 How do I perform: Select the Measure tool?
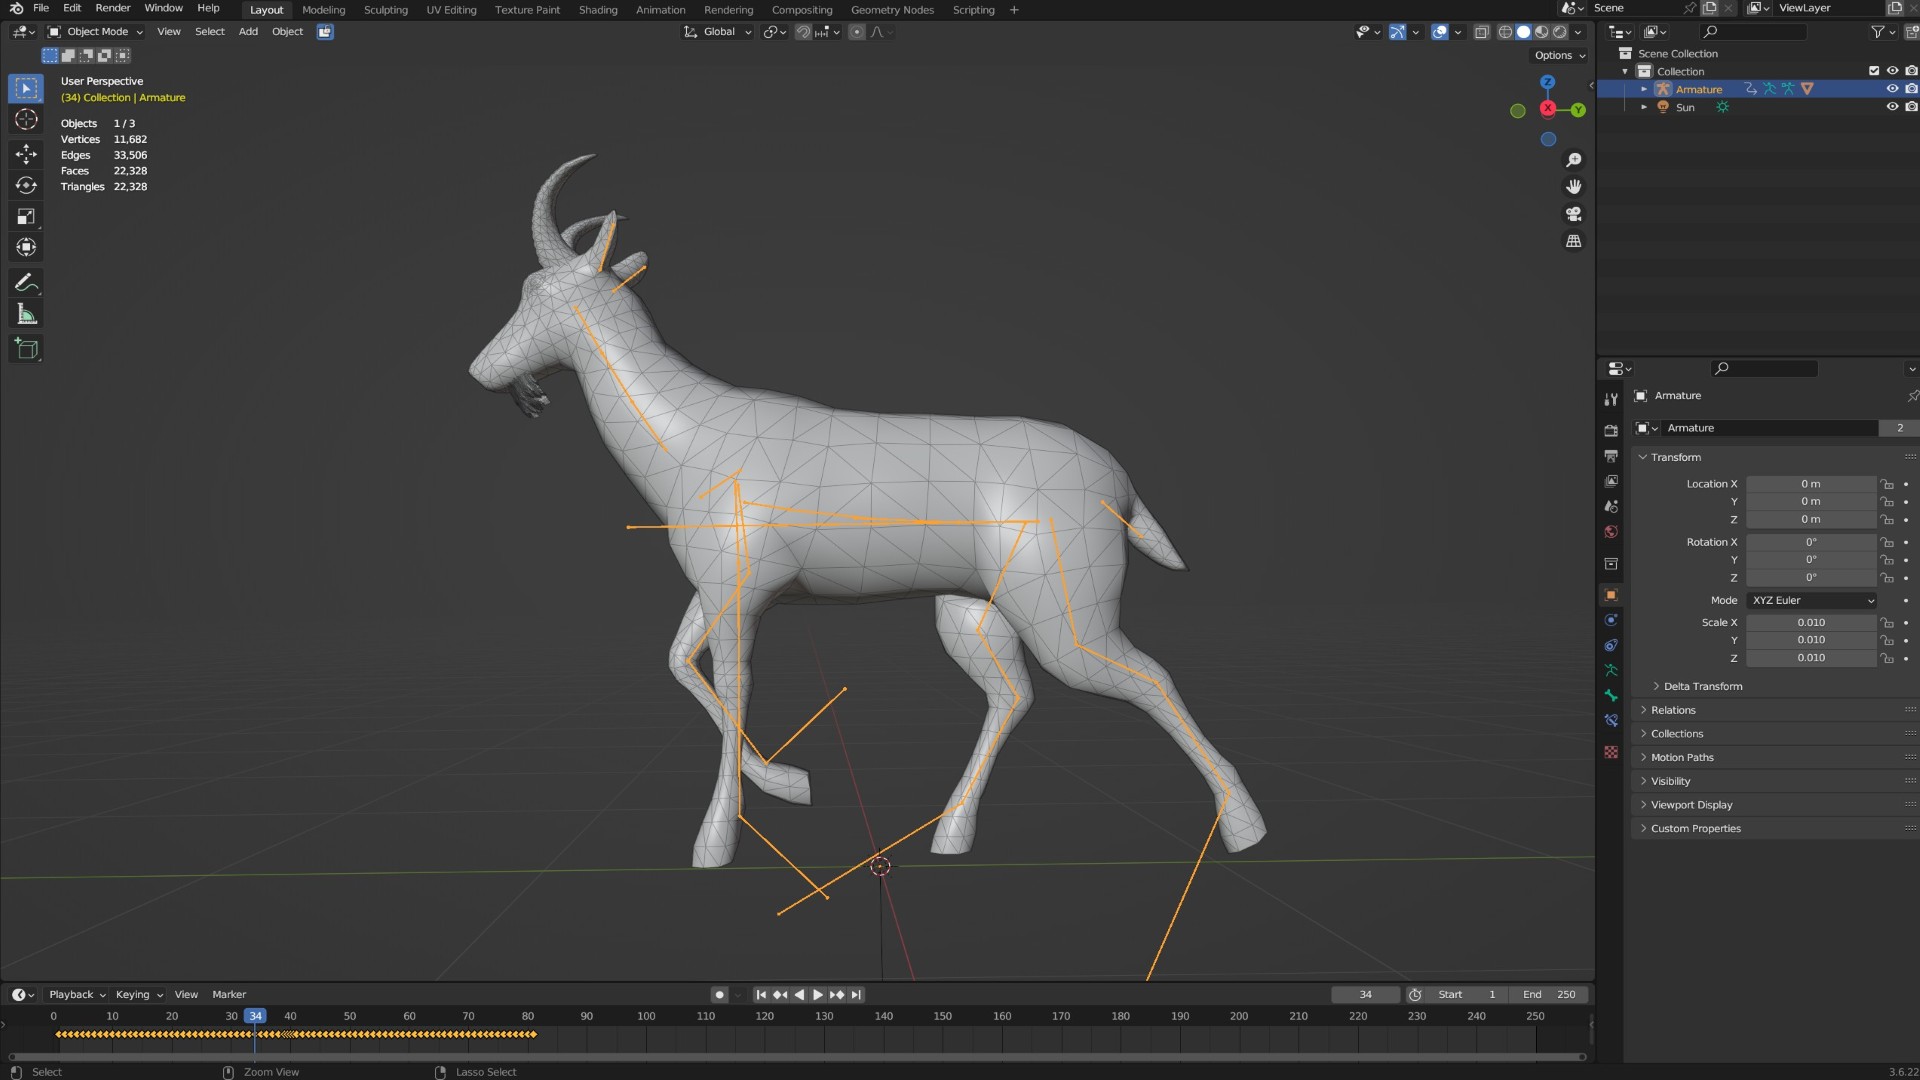point(26,315)
